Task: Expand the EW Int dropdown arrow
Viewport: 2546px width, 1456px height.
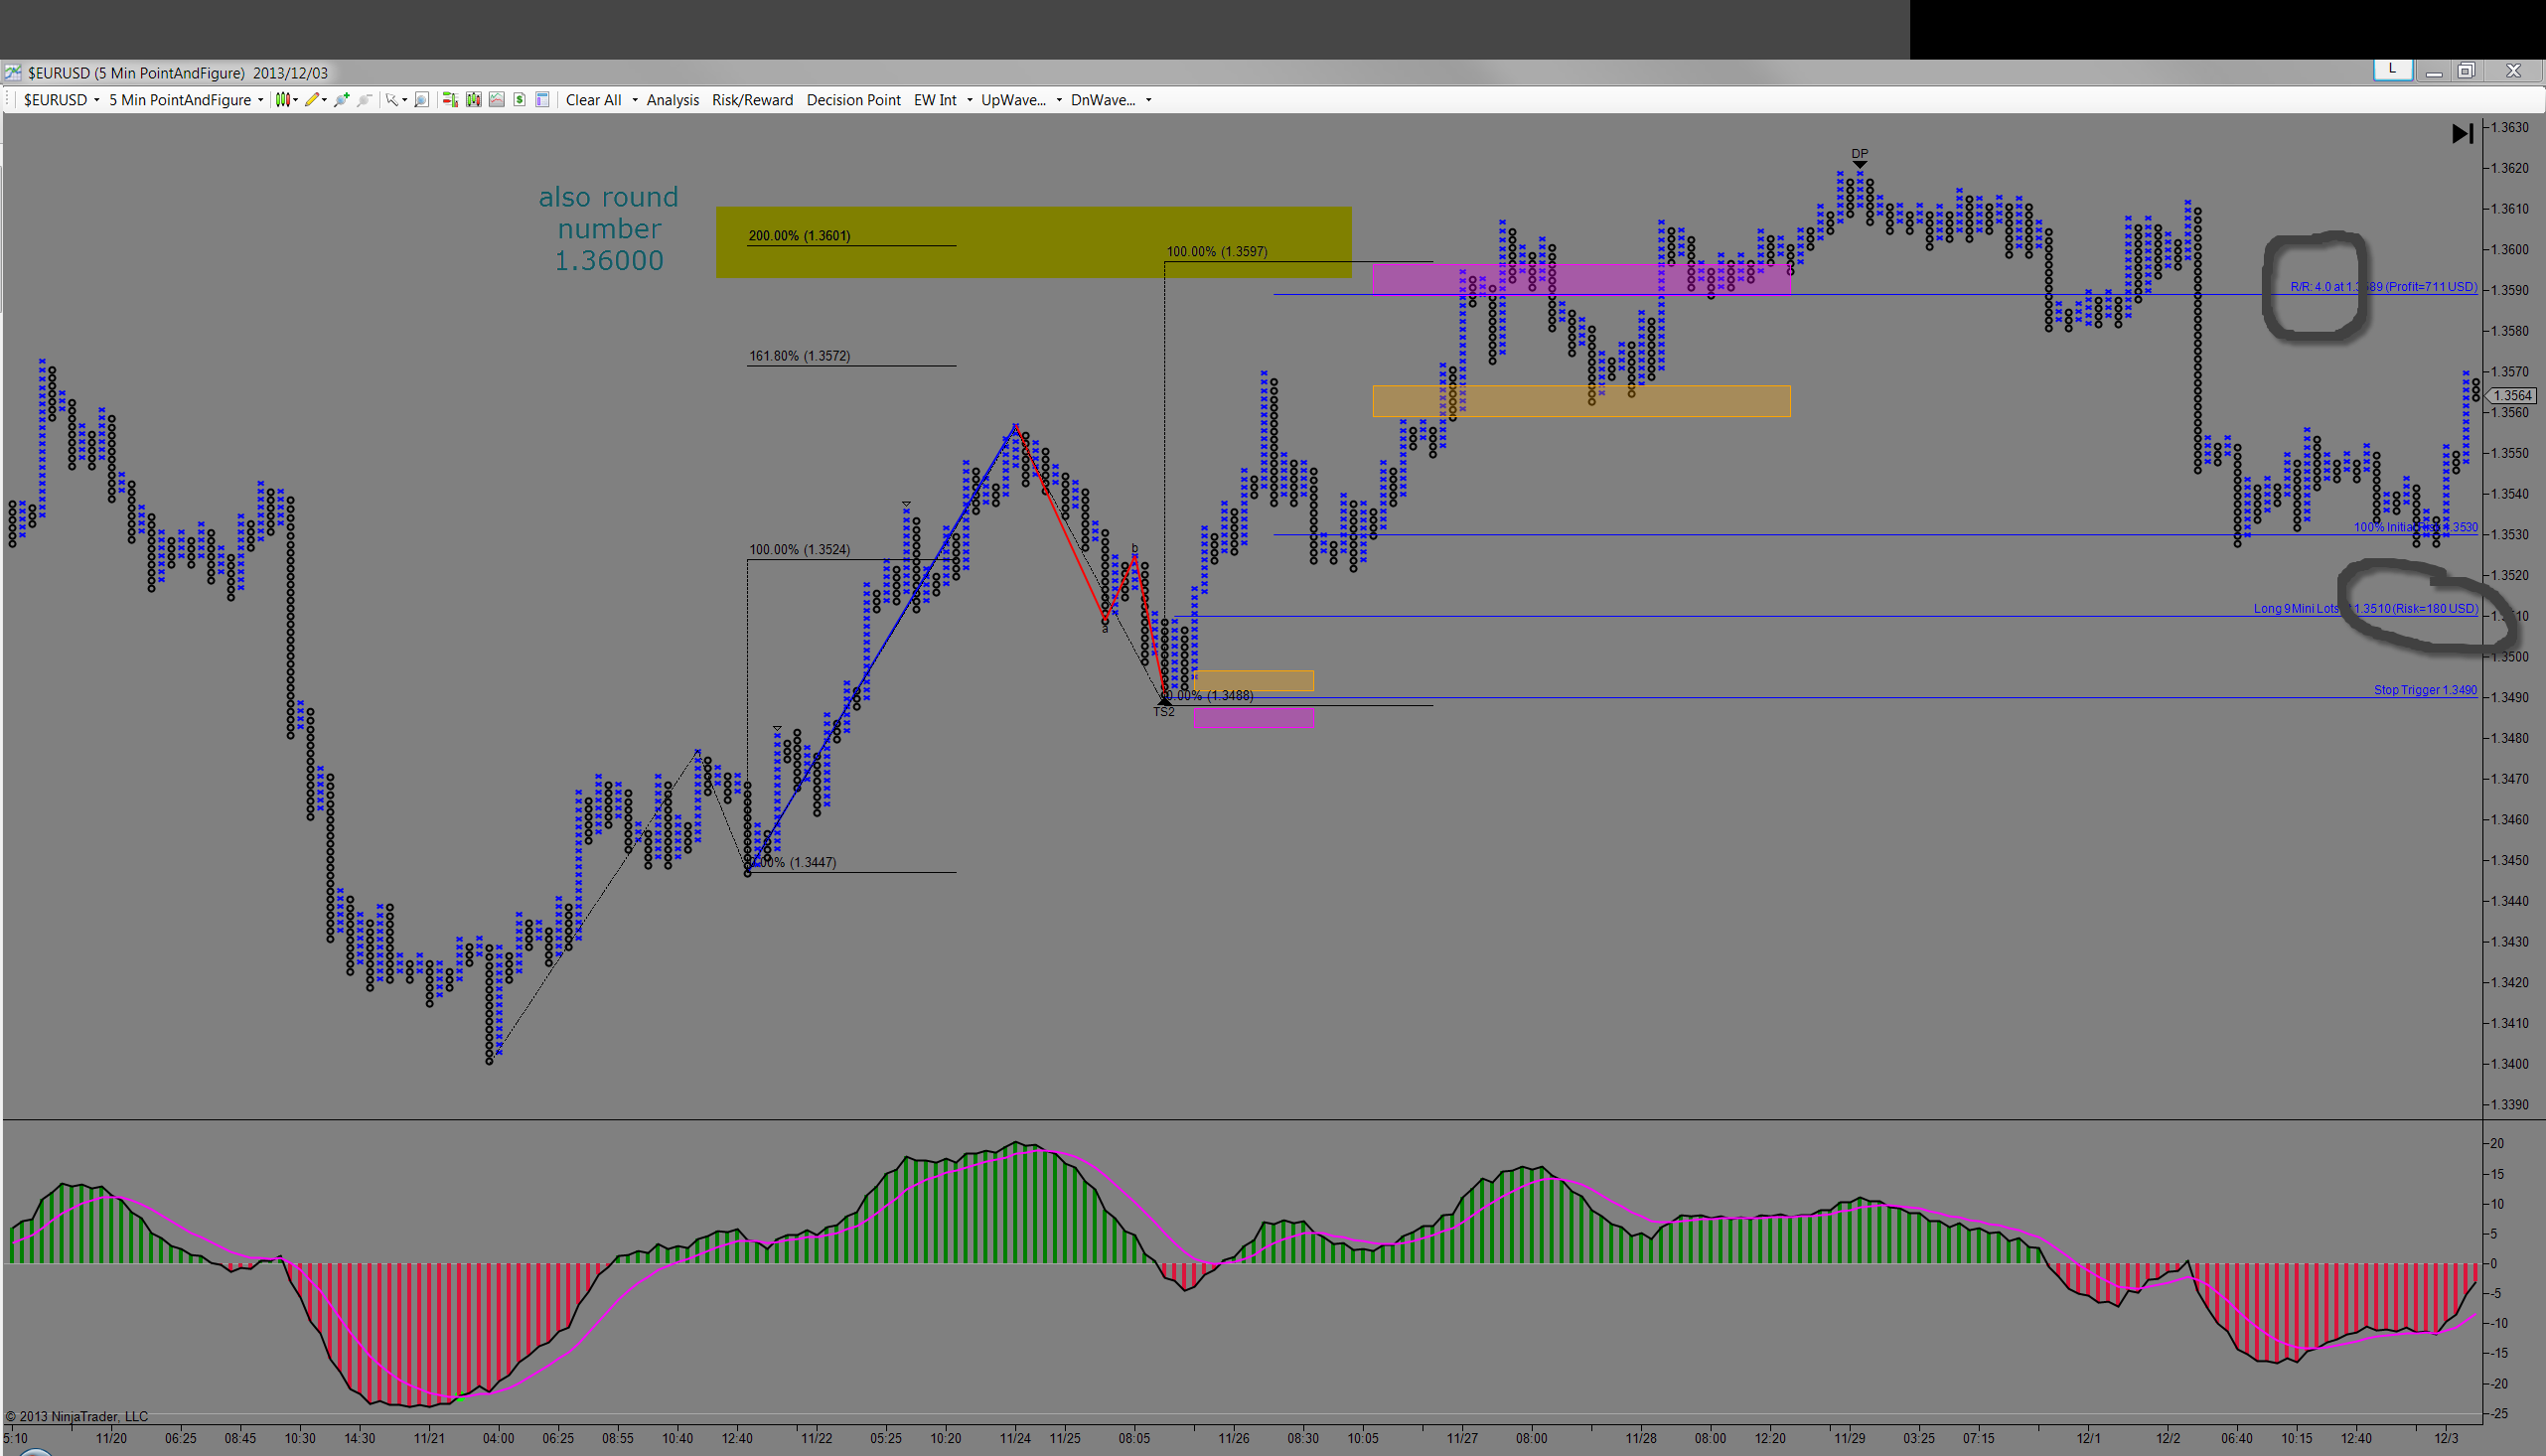Action: pyautogui.click(x=970, y=100)
